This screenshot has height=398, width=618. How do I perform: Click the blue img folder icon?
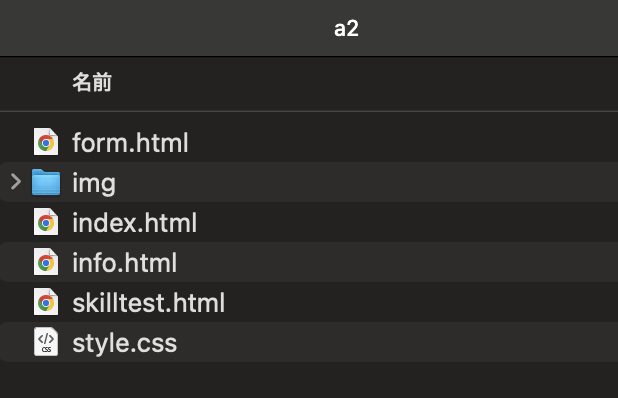46,182
